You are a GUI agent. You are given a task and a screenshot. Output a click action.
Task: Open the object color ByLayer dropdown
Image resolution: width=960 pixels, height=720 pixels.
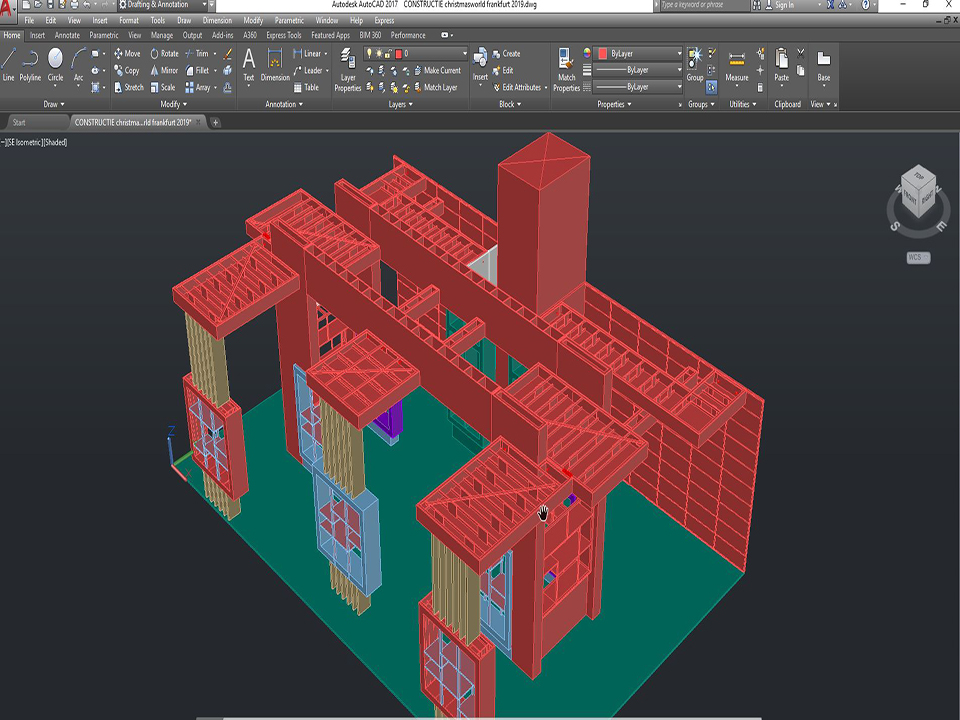pos(640,53)
